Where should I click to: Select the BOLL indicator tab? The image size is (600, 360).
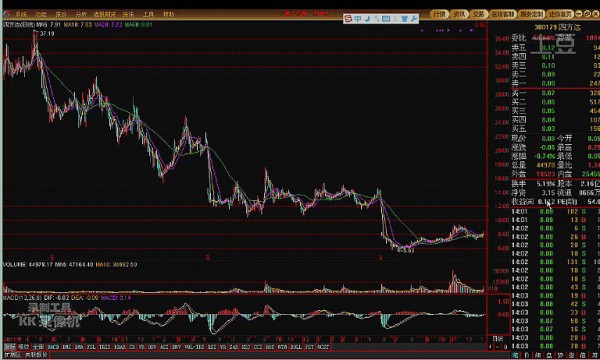point(296,347)
